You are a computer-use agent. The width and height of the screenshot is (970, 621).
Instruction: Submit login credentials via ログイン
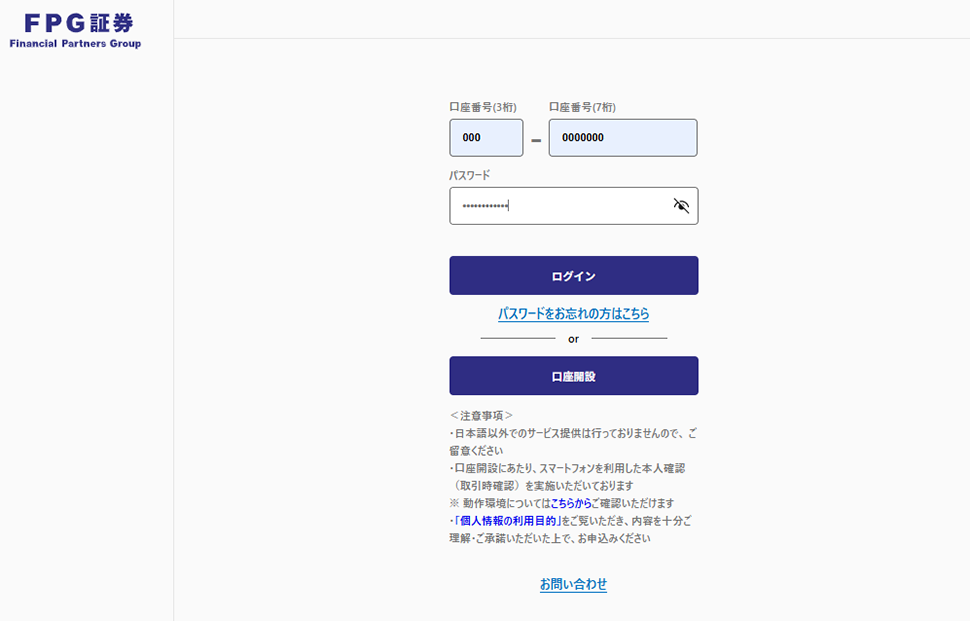(x=573, y=275)
